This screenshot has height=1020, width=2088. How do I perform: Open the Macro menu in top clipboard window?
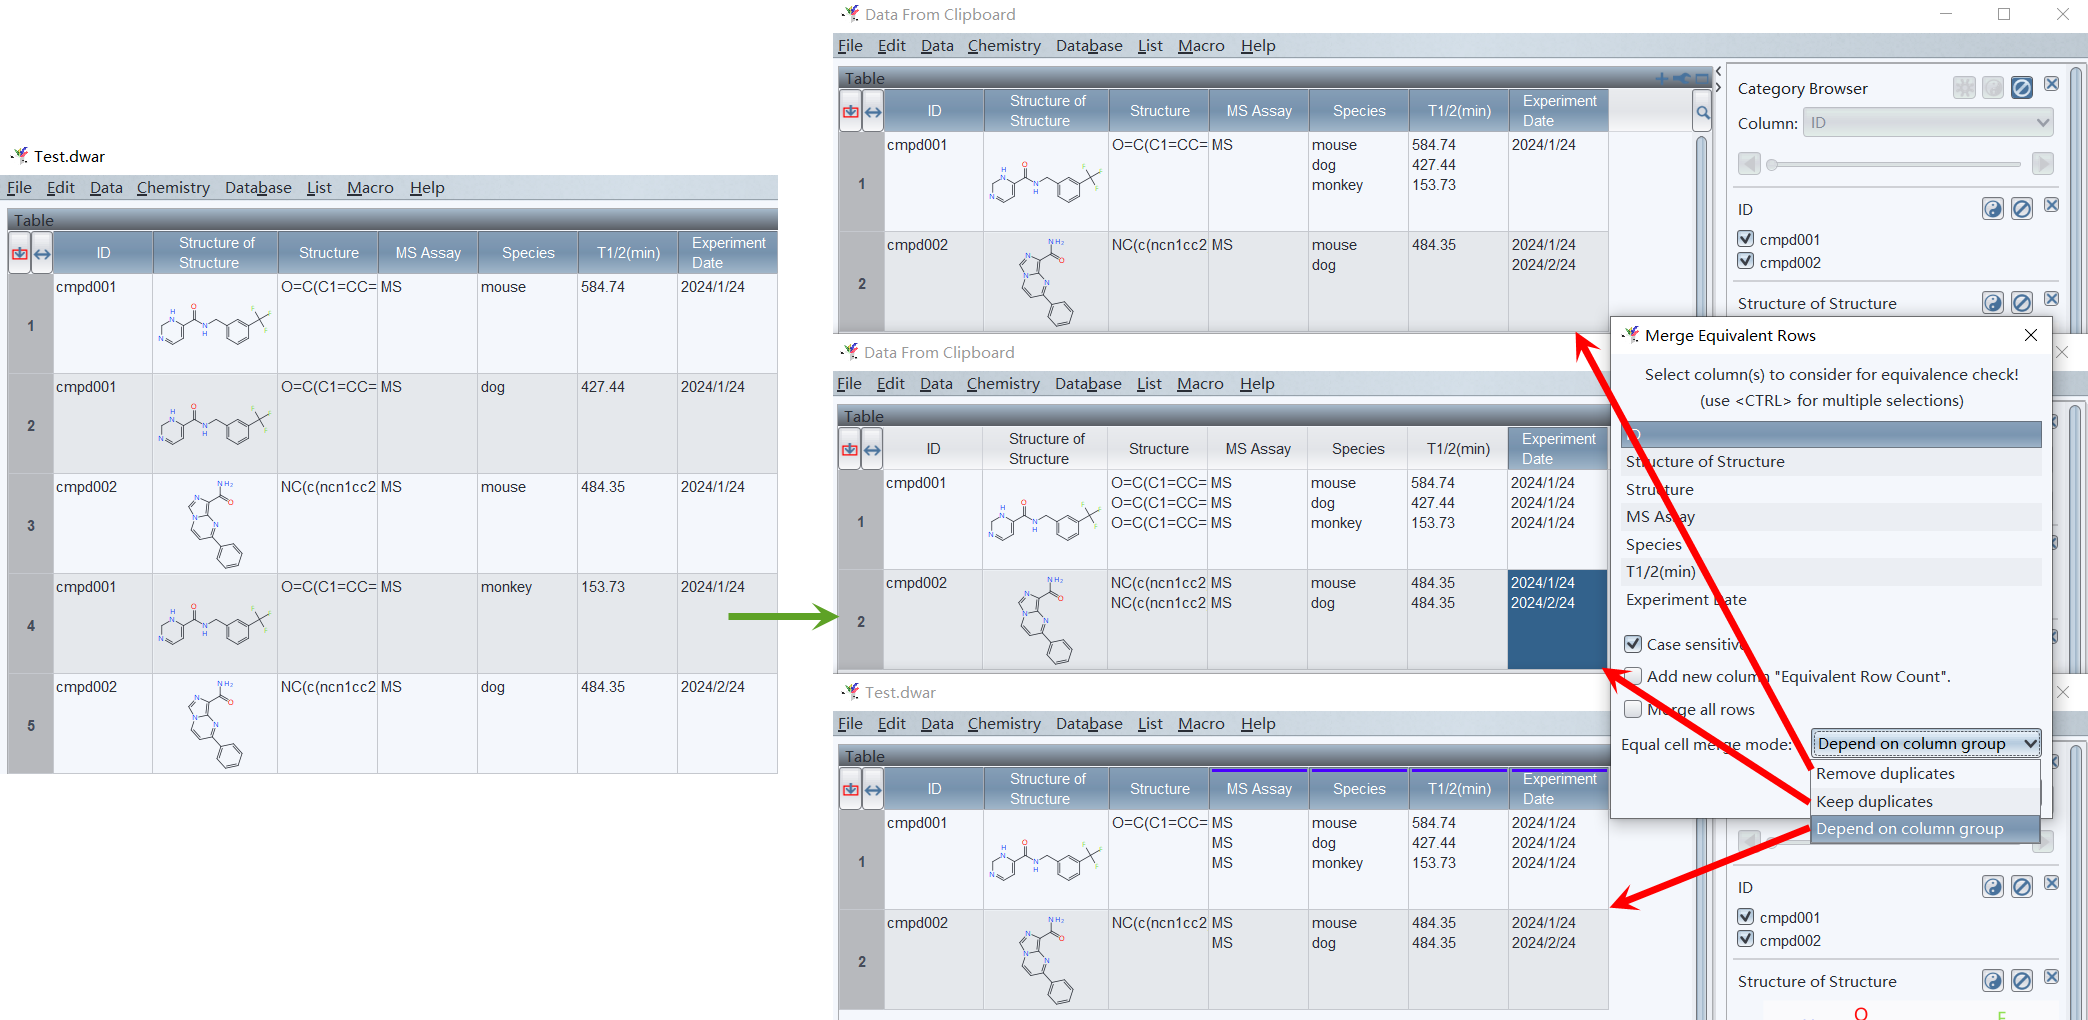1200,46
